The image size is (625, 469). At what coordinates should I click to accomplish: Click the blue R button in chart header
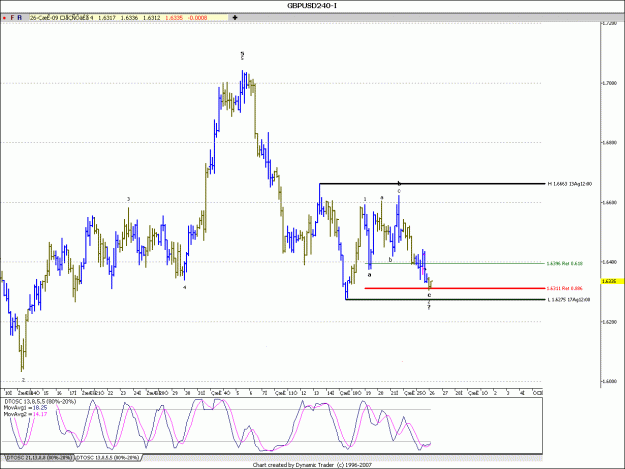point(20,18)
